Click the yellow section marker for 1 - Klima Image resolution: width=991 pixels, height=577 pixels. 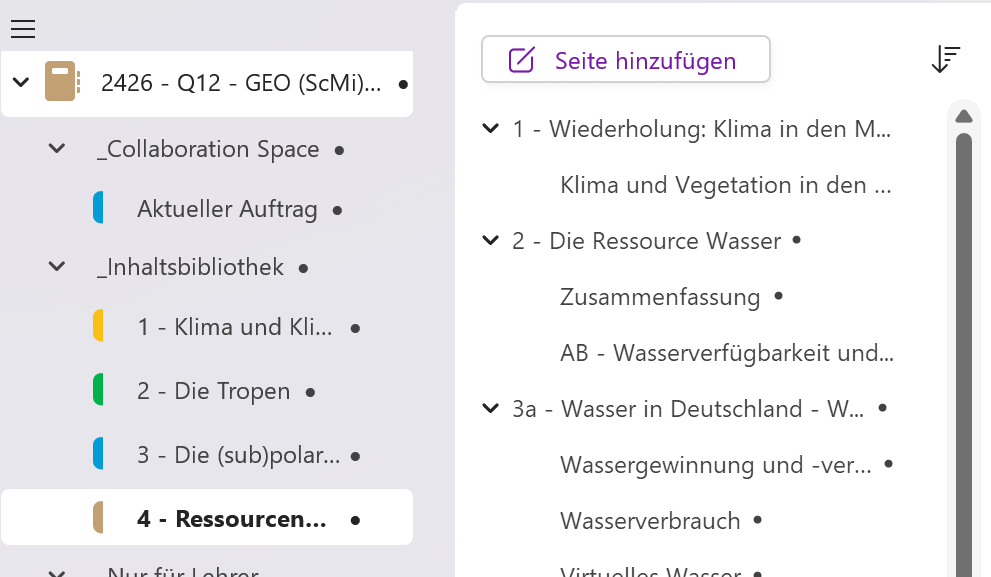(x=98, y=326)
